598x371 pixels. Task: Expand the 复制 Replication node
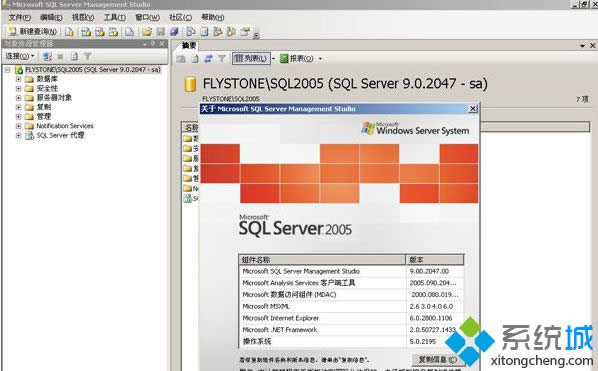coord(18,107)
